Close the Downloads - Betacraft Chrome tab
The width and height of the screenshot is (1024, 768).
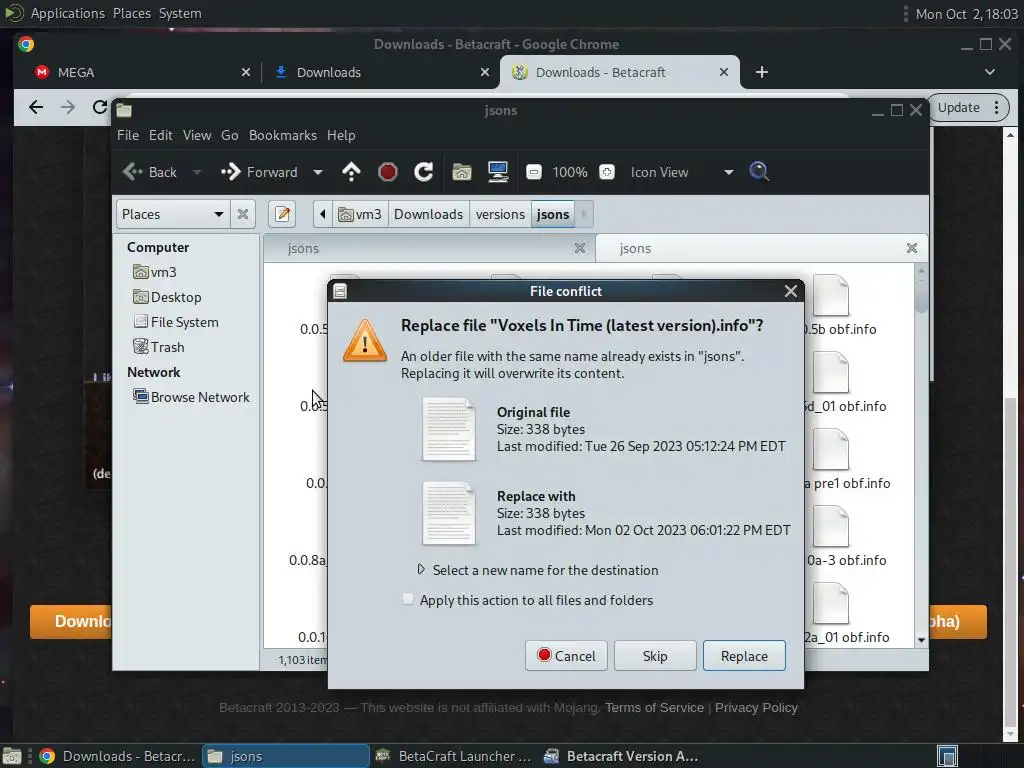(x=724, y=72)
